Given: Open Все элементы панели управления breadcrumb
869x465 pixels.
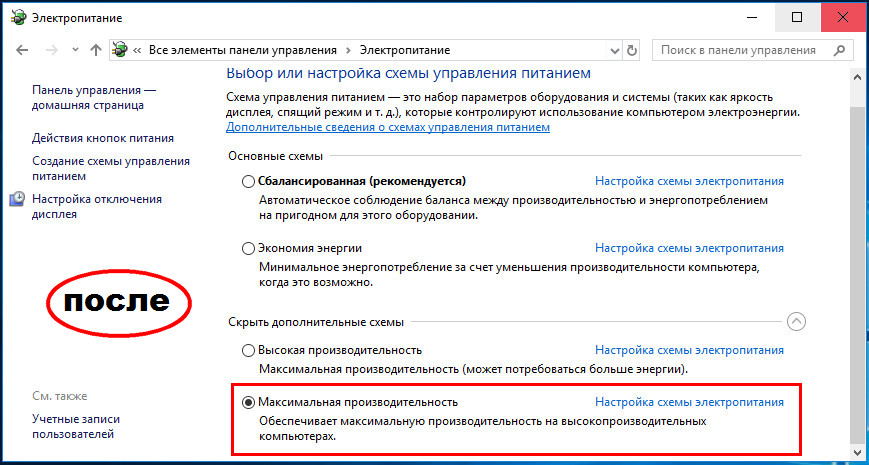Looking at the screenshot, I should (x=243, y=50).
